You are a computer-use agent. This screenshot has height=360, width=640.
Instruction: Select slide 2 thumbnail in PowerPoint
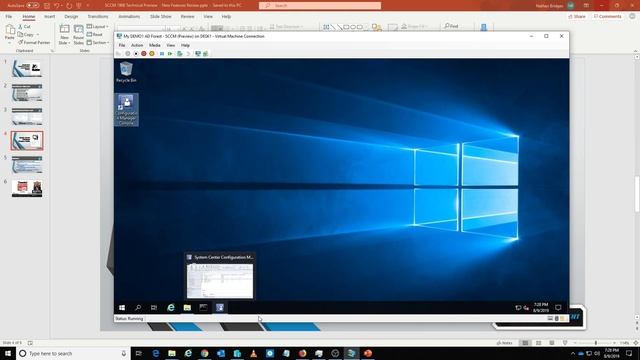coord(27,93)
